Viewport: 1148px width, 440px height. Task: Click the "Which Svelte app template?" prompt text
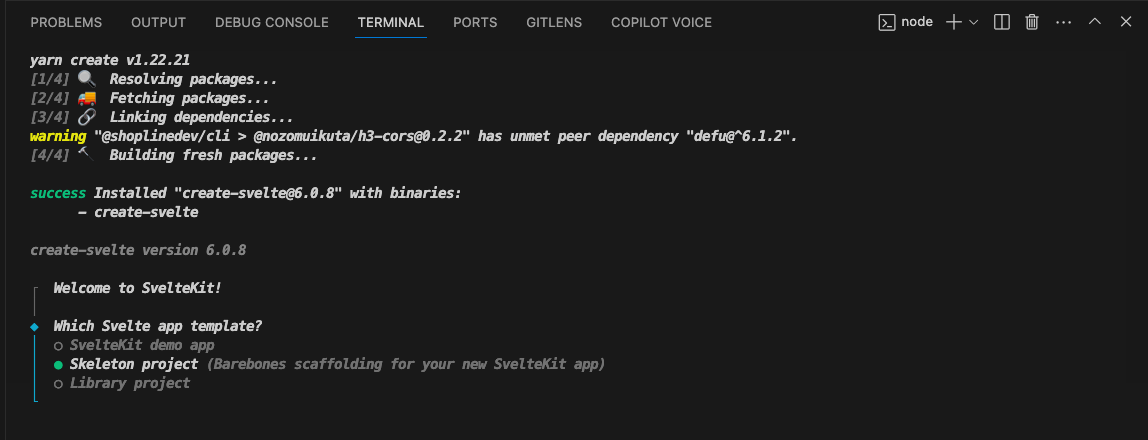tap(157, 326)
